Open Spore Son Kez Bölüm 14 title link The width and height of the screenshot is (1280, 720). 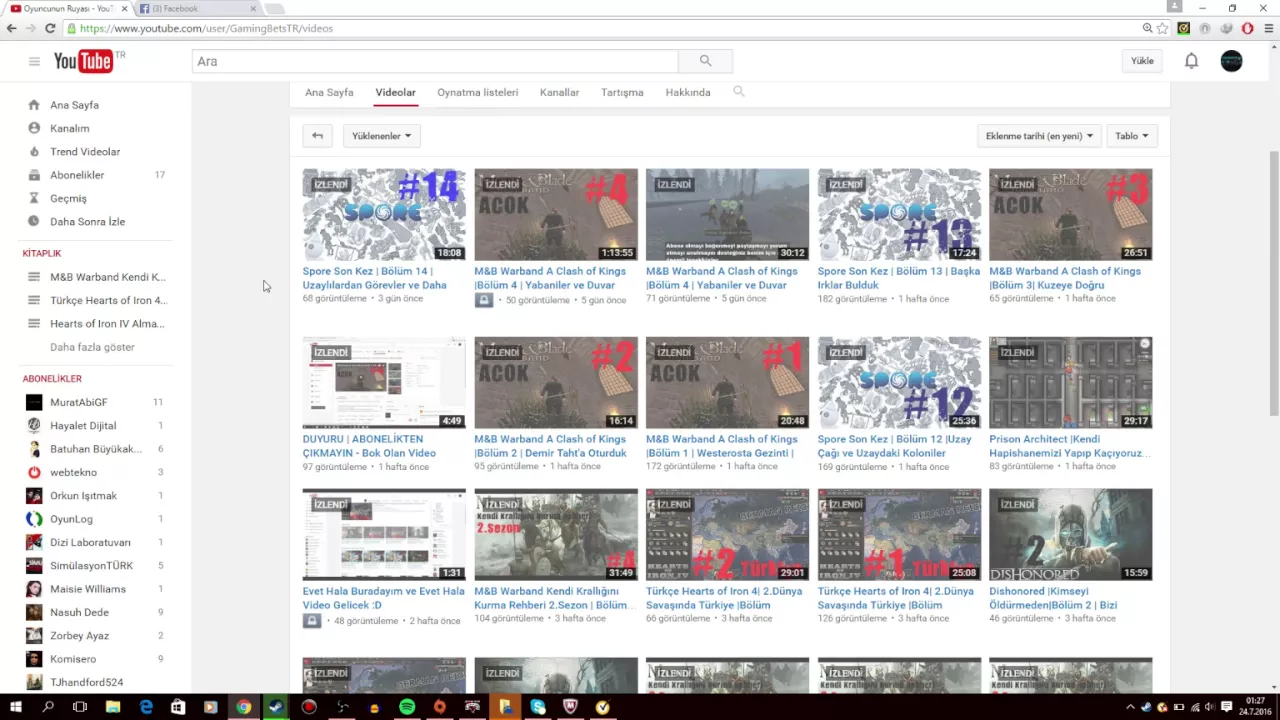tap(375, 278)
